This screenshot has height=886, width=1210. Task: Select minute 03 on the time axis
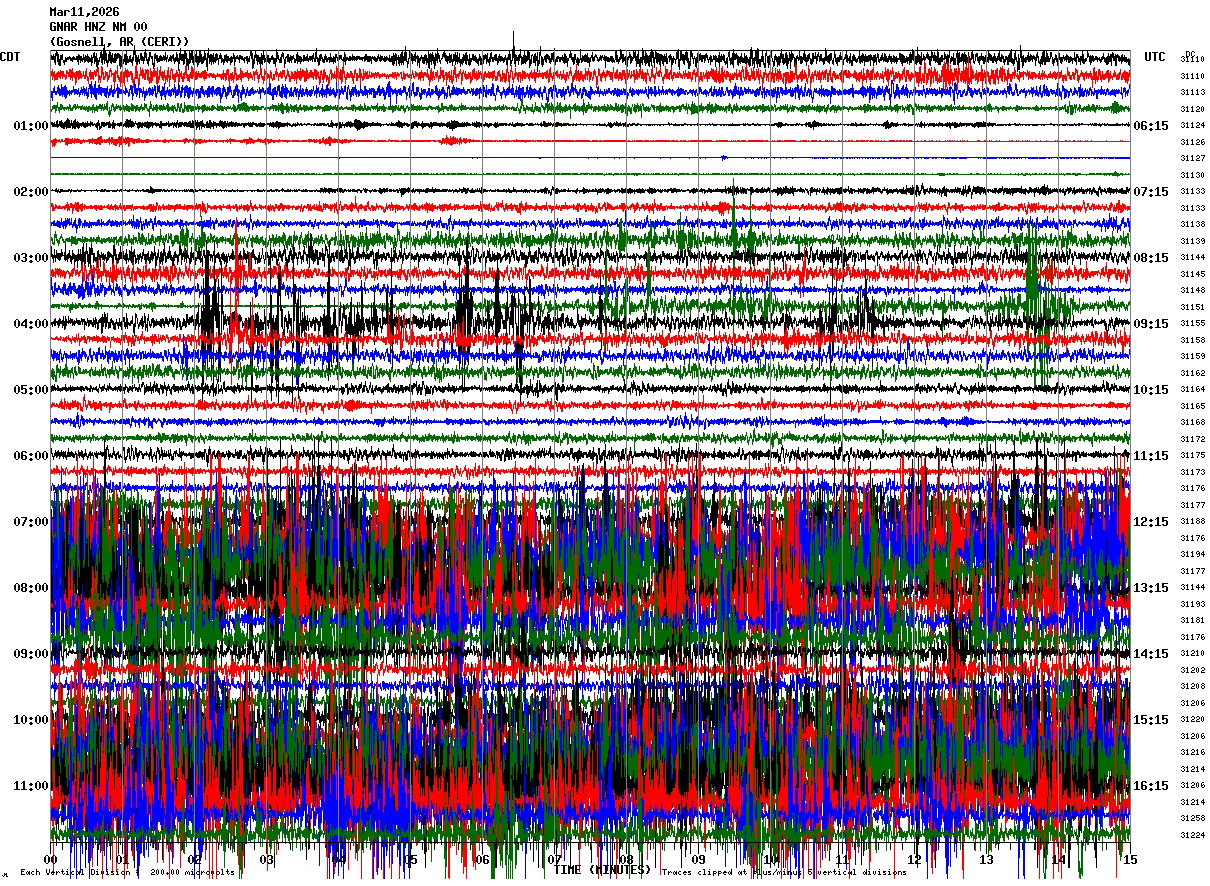click(267, 860)
